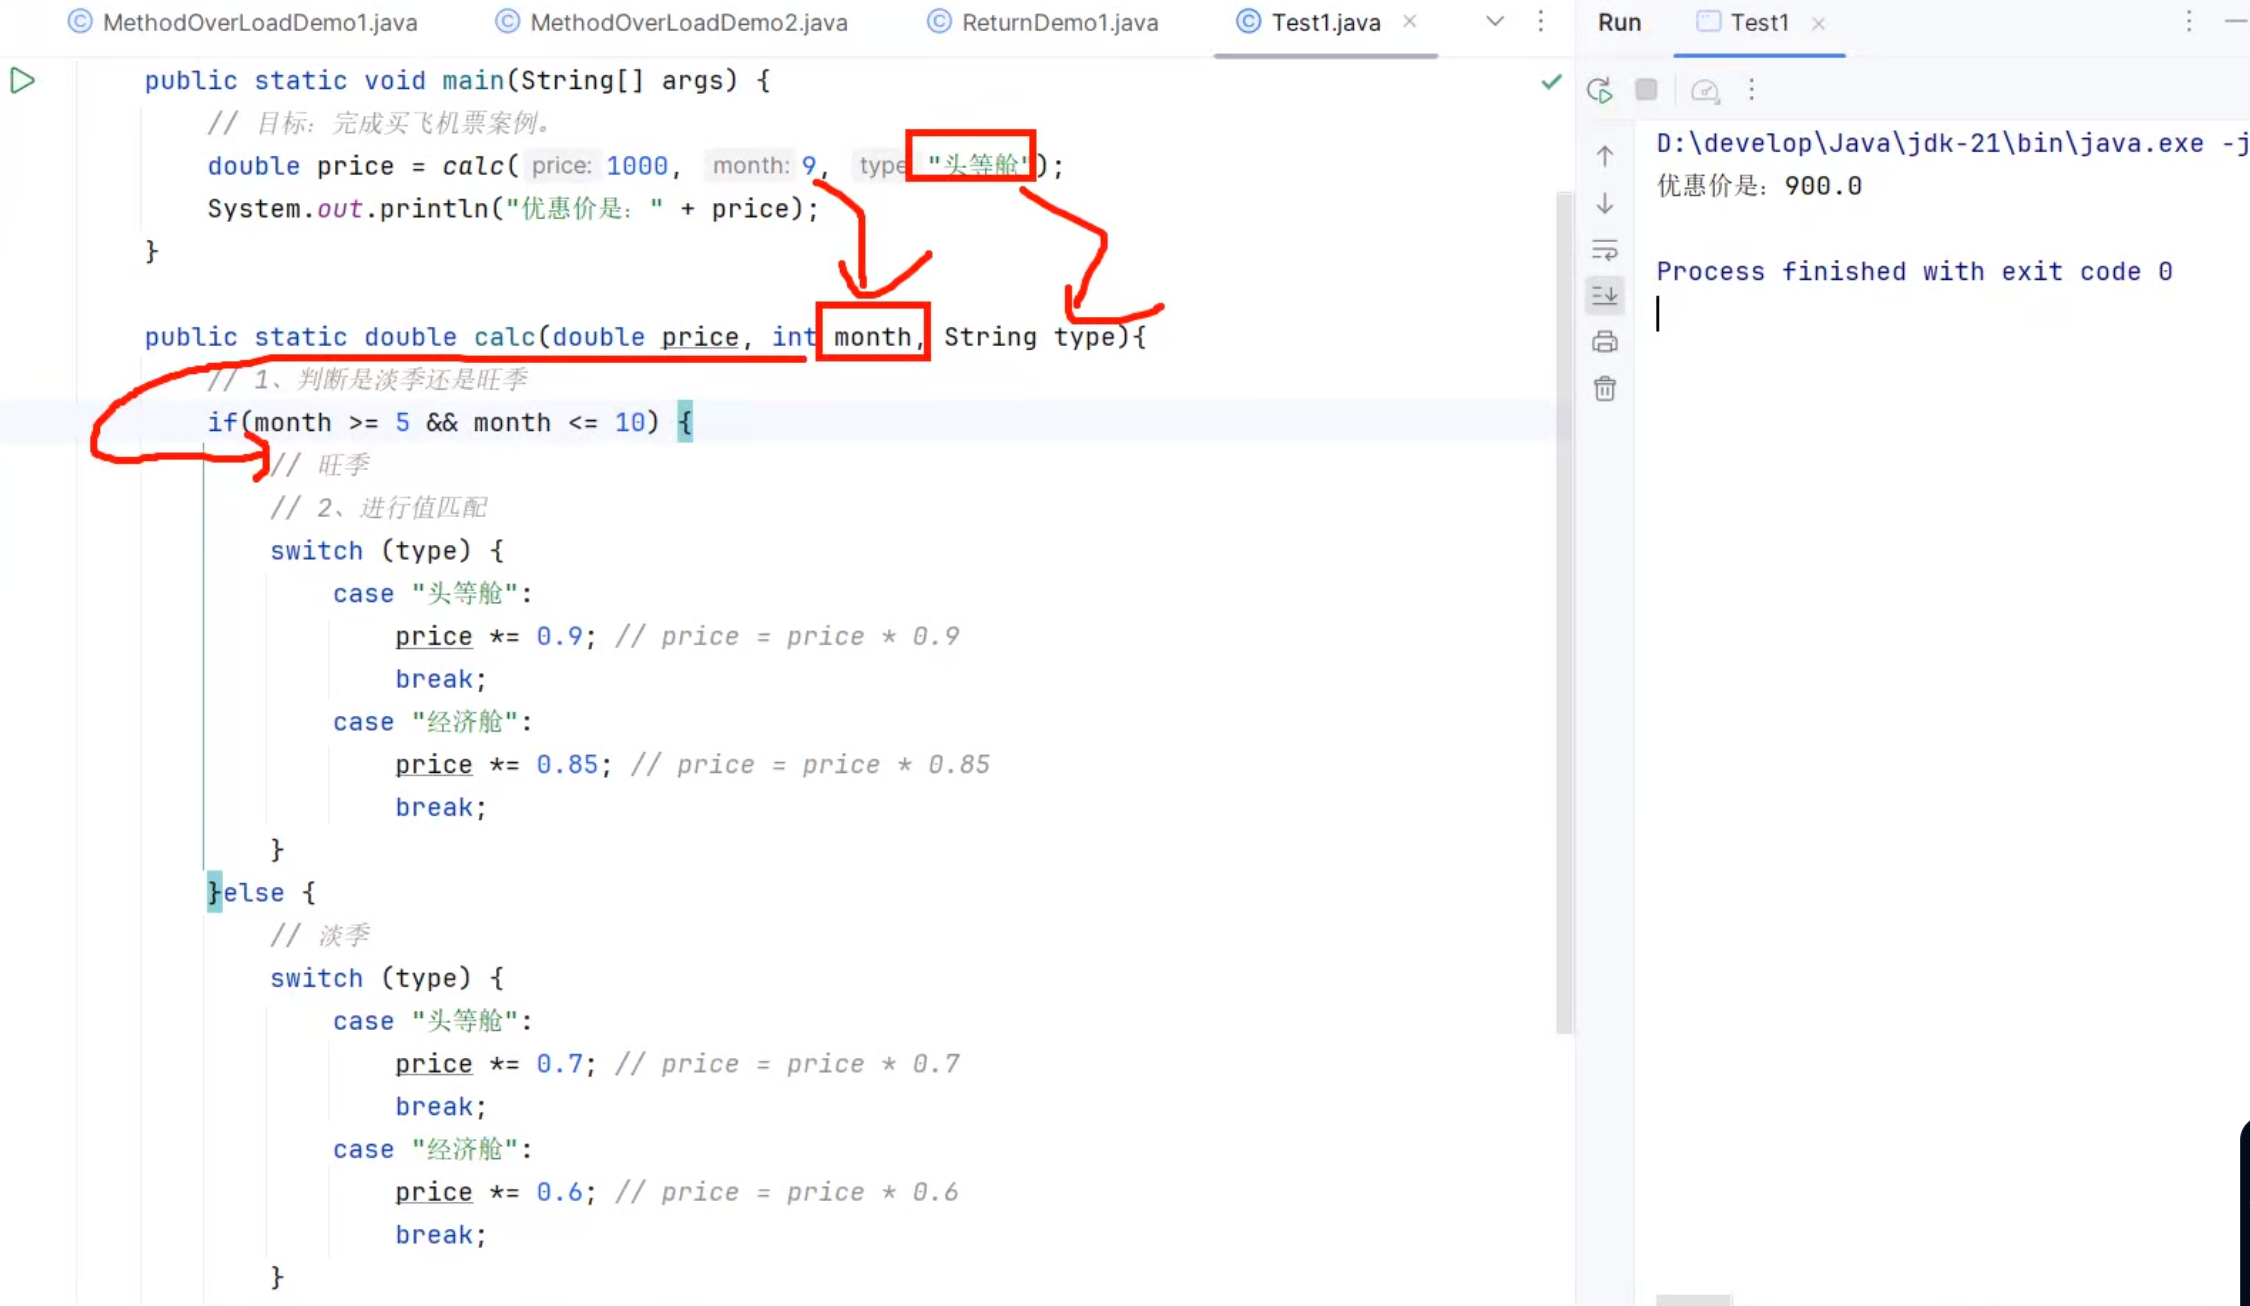The height and width of the screenshot is (1306, 2250).
Task: Click 'price *= 0.85' statement
Action: pos(503,765)
